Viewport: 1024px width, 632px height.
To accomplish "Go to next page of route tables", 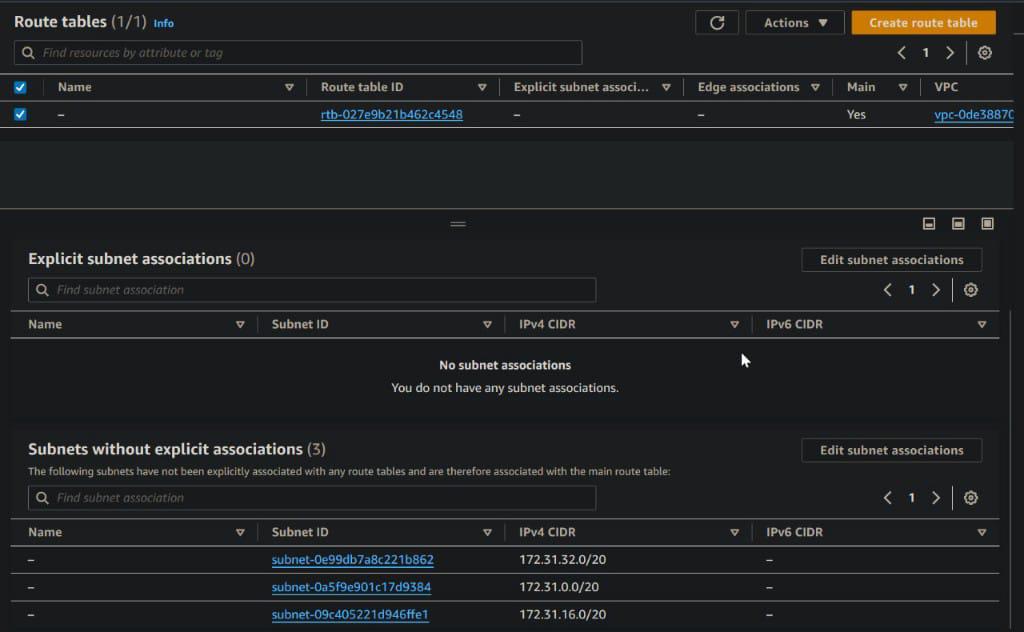I will click(x=950, y=53).
